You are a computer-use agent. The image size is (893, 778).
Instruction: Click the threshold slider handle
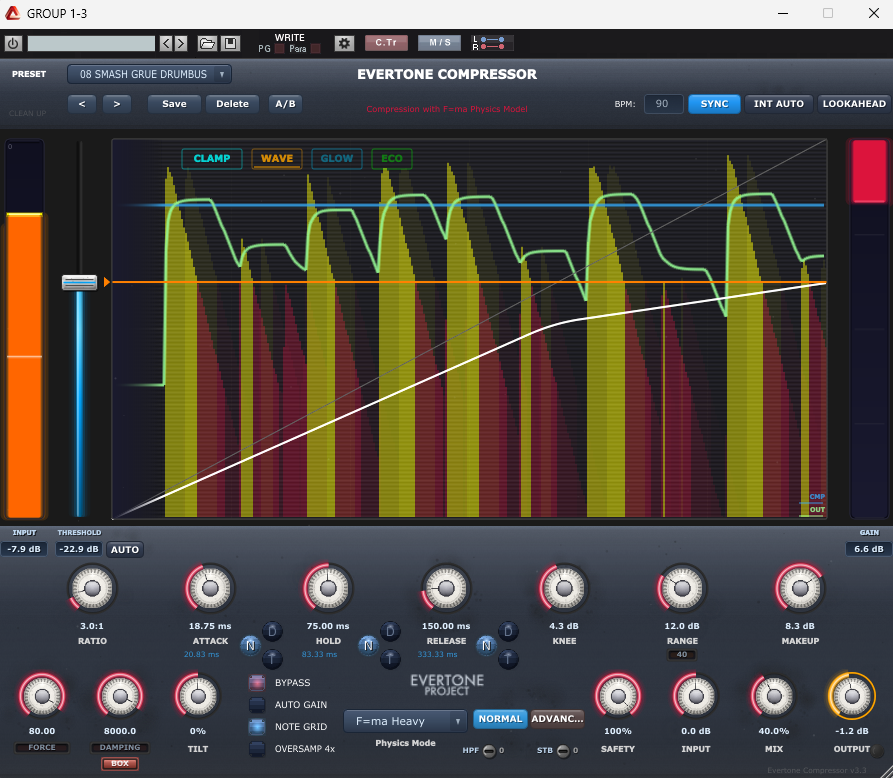(79, 283)
